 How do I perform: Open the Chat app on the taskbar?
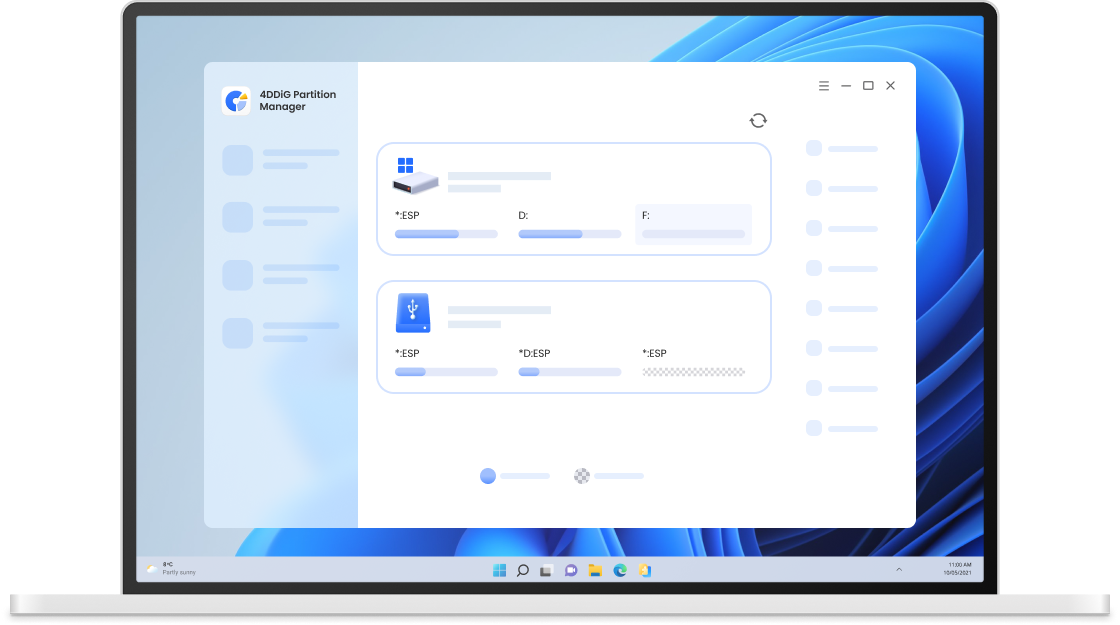pos(571,570)
